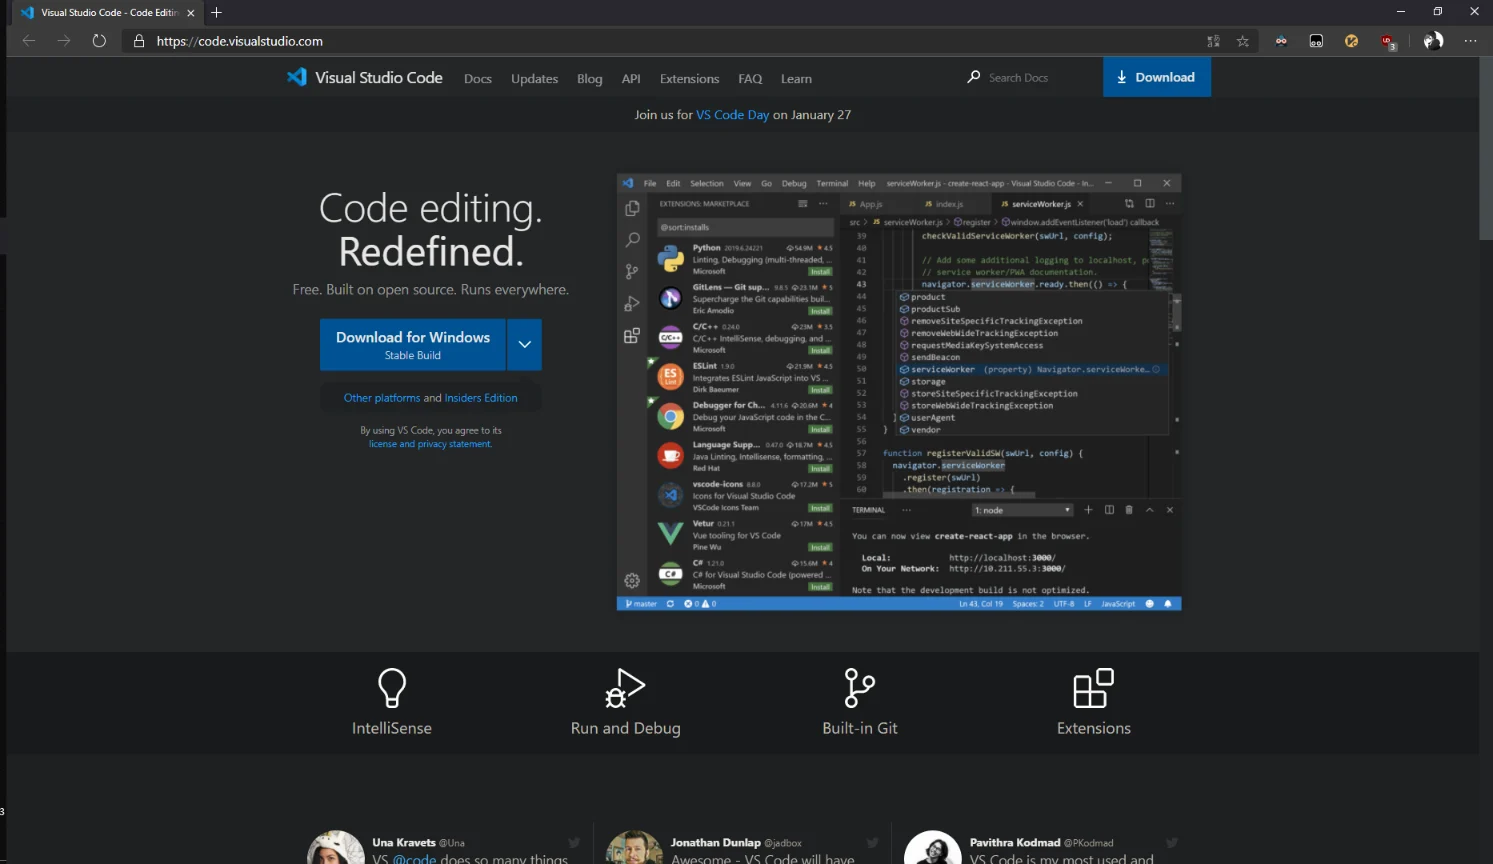Screen dimensions: 1493x864
Task: Click the site lock icon in the address bar
Action: (139, 41)
